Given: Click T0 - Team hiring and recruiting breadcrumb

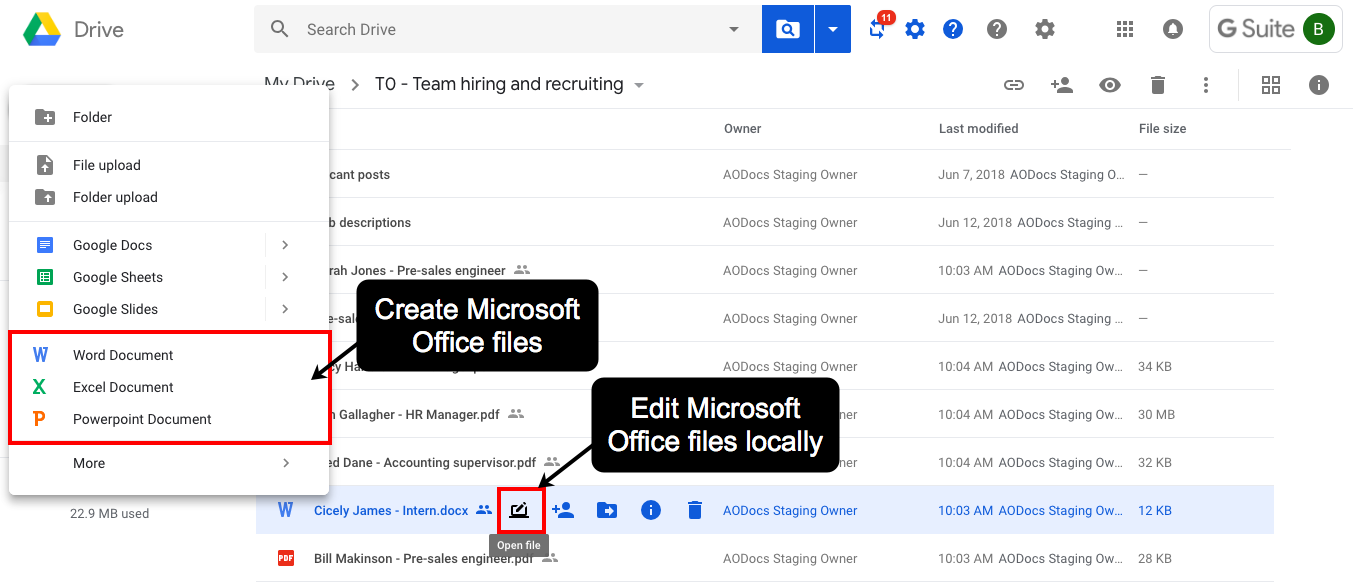Looking at the screenshot, I should [499, 84].
